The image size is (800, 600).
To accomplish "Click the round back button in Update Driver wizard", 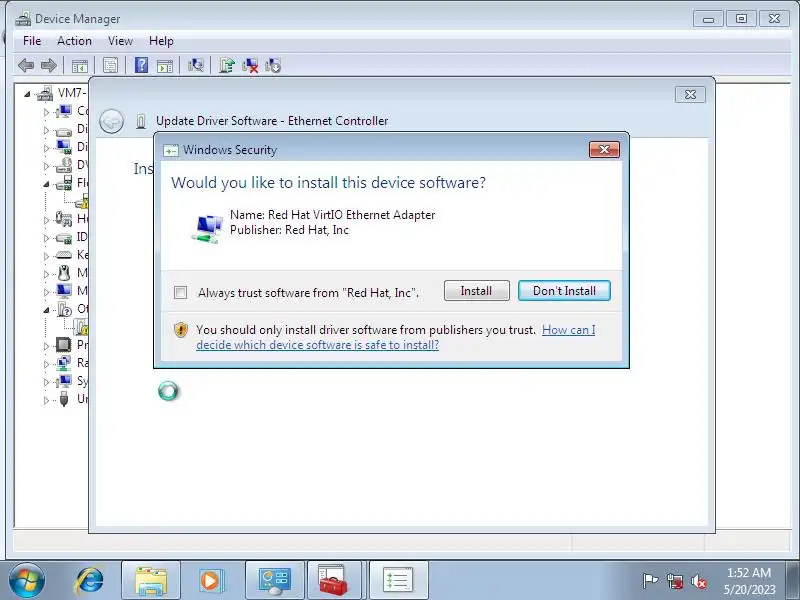I will coord(111,121).
